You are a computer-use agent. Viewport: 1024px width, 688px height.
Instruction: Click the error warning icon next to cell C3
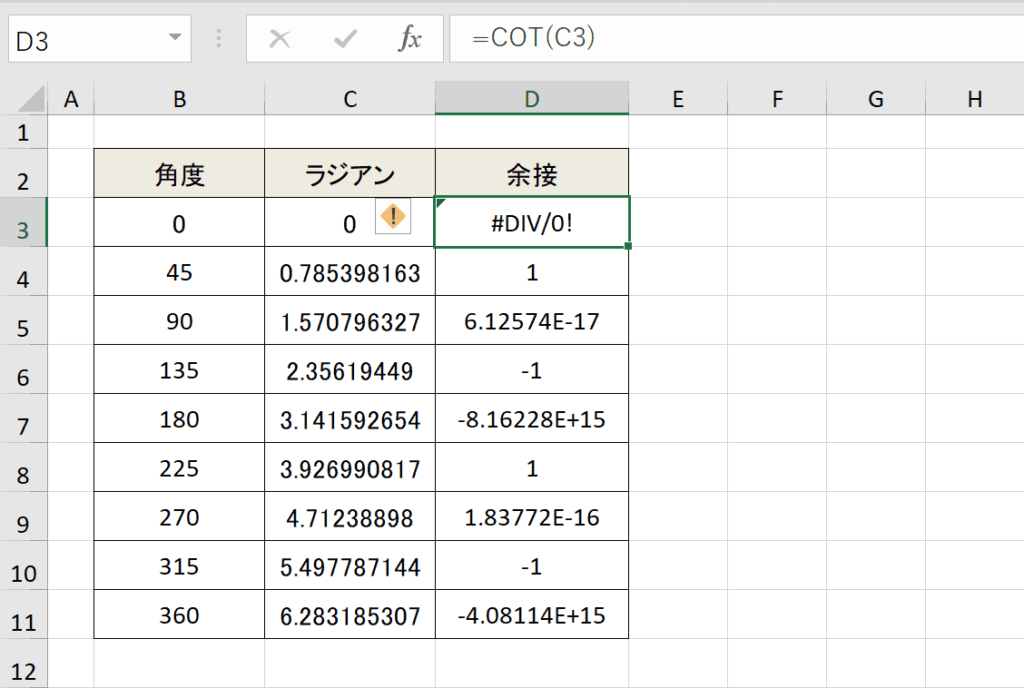392,216
